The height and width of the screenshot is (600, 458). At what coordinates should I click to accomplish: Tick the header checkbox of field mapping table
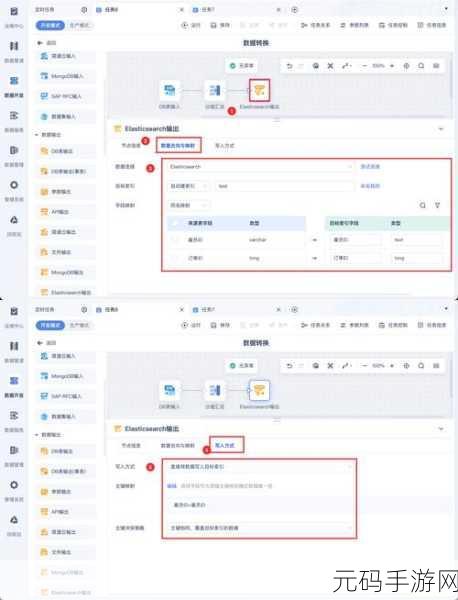tap(175, 223)
